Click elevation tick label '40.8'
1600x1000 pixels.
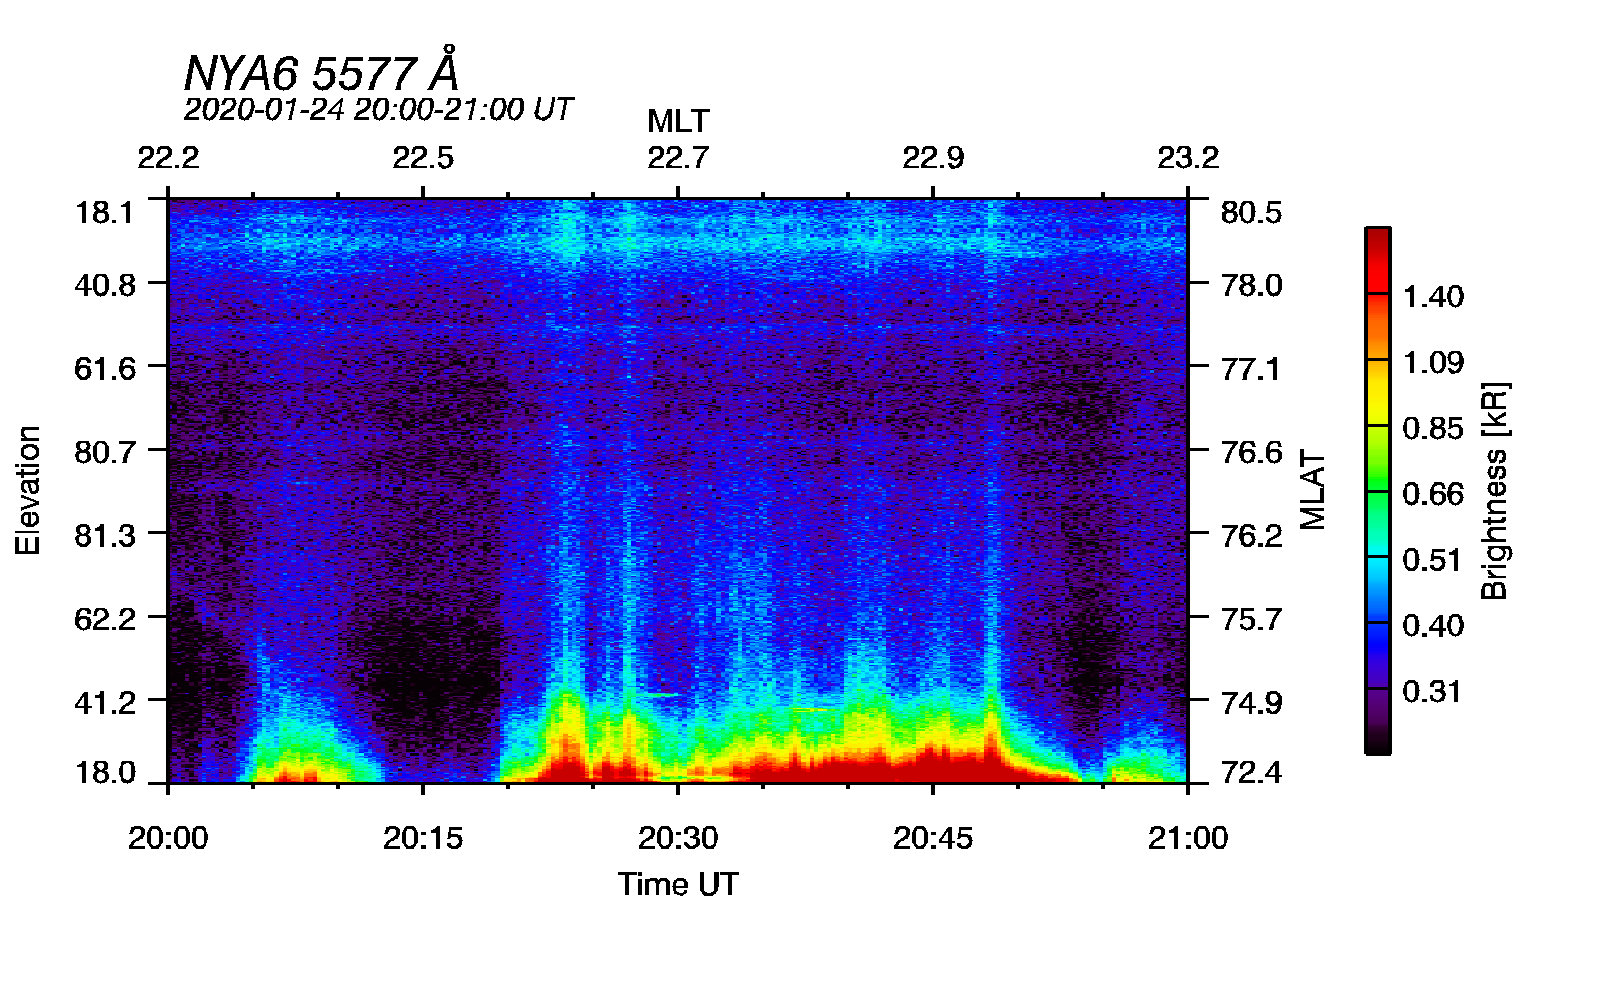tap(105, 285)
